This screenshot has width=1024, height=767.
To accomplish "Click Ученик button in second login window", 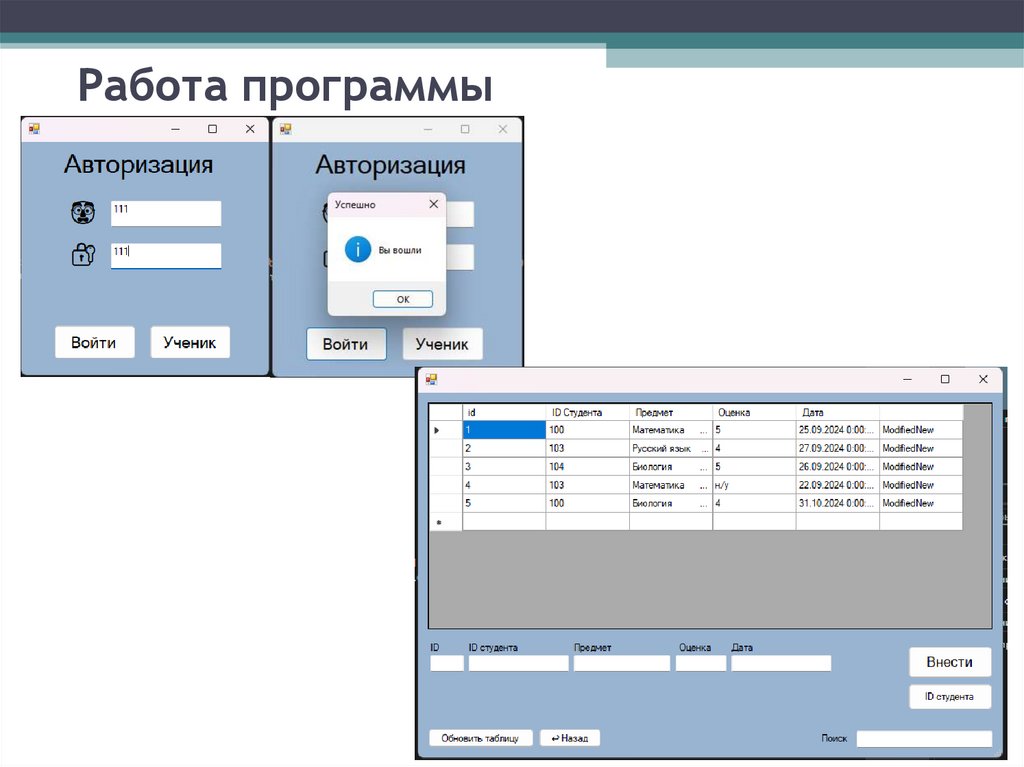I will click(442, 344).
